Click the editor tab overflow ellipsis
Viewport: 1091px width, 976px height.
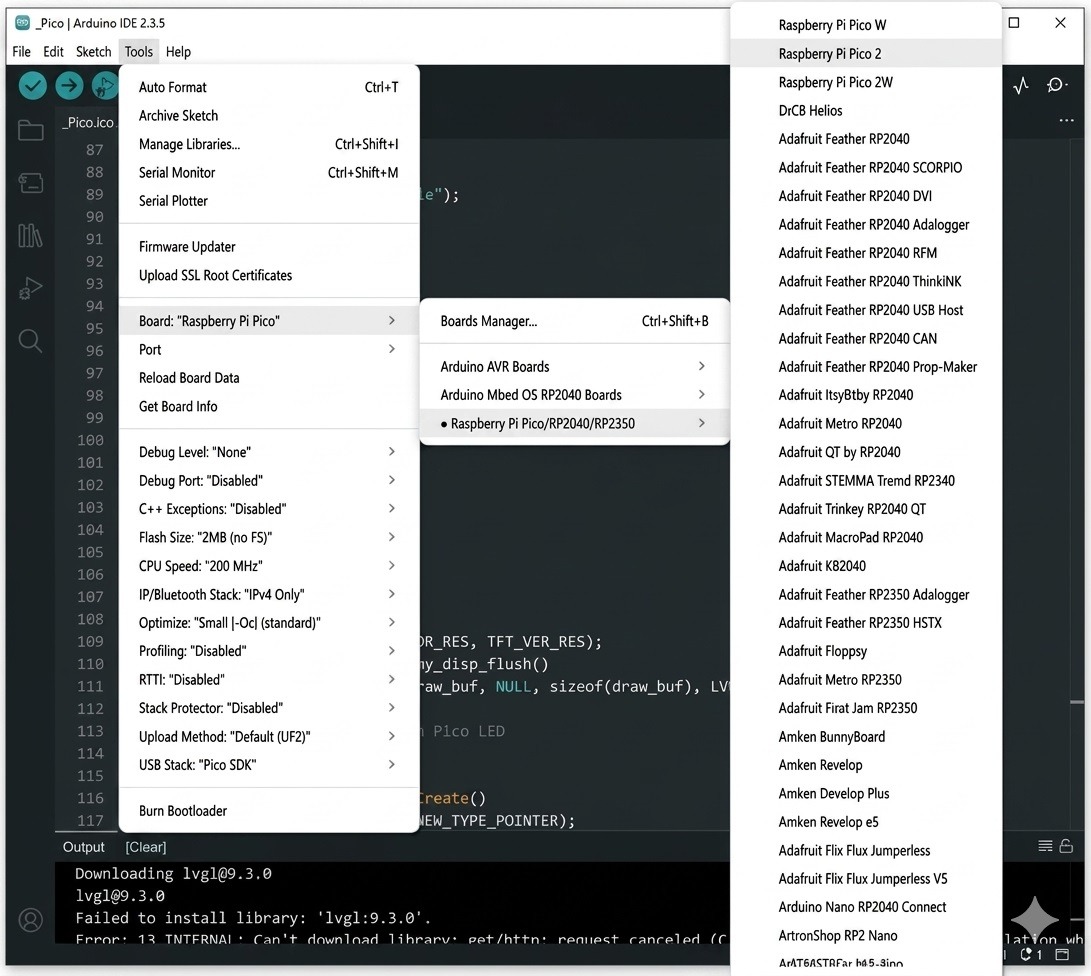click(x=1066, y=120)
